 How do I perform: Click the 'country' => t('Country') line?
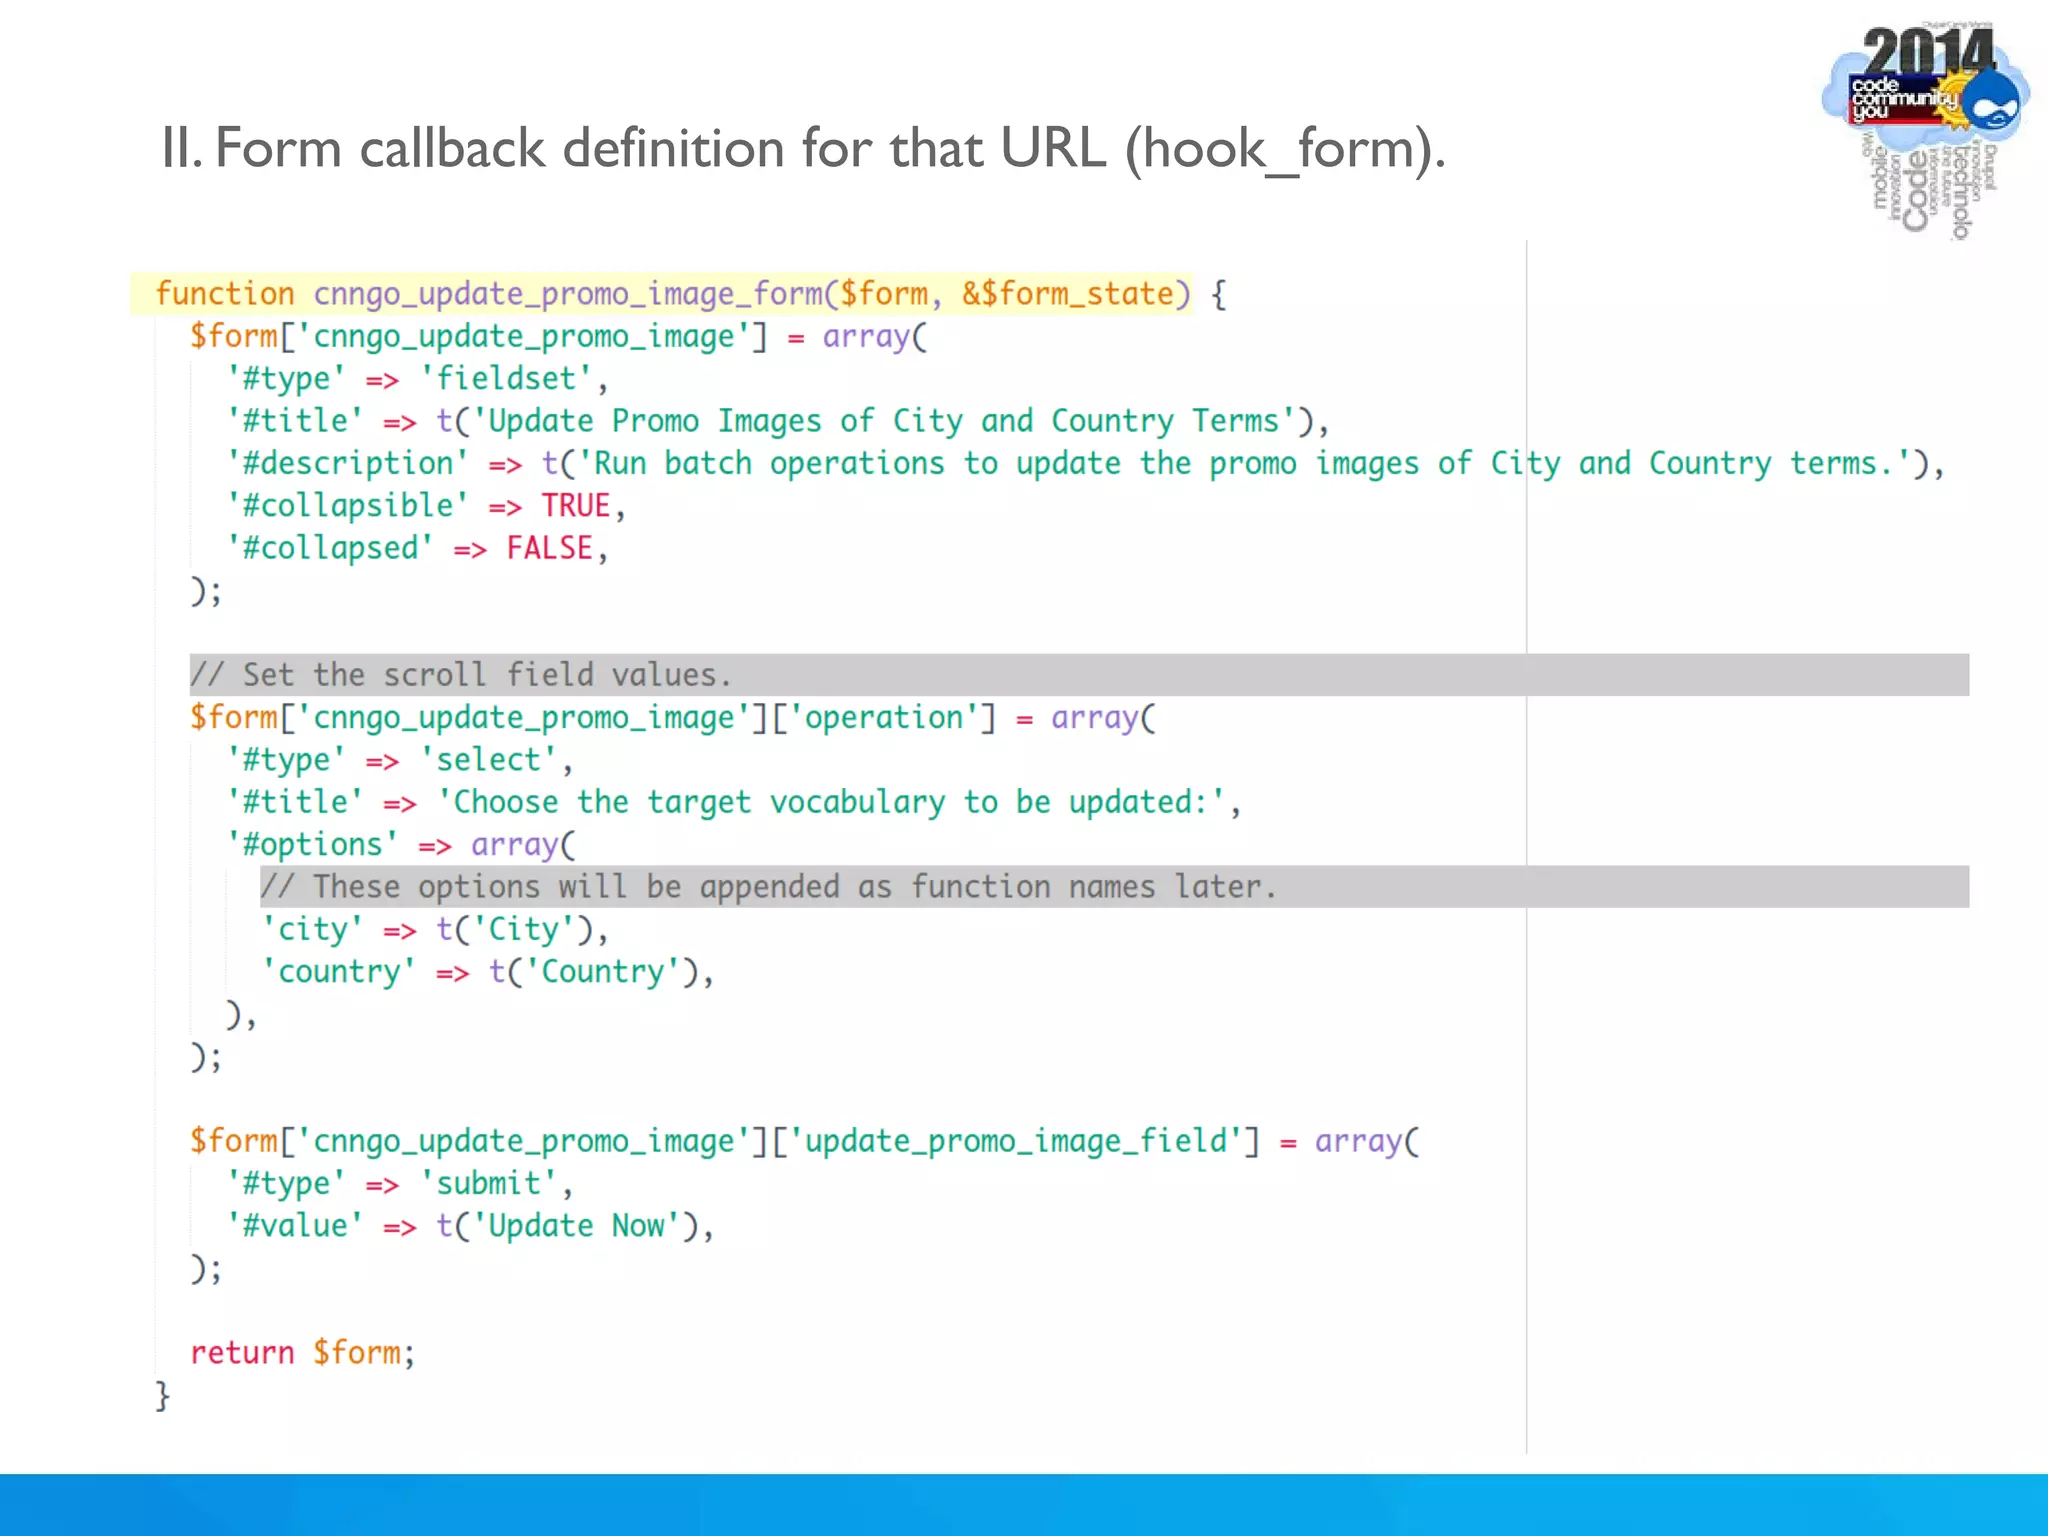488,972
